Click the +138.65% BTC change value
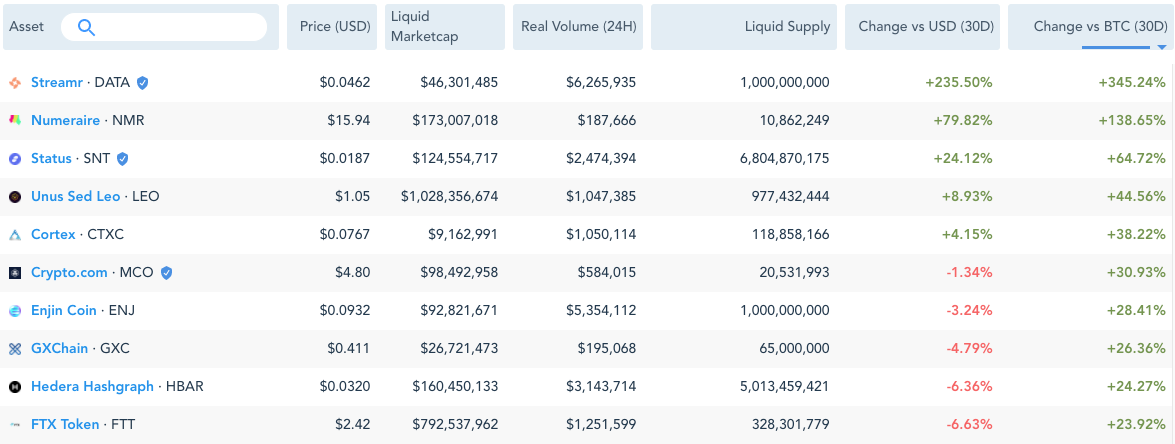Viewport: 1175px width, 444px height. click(1132, 120)
